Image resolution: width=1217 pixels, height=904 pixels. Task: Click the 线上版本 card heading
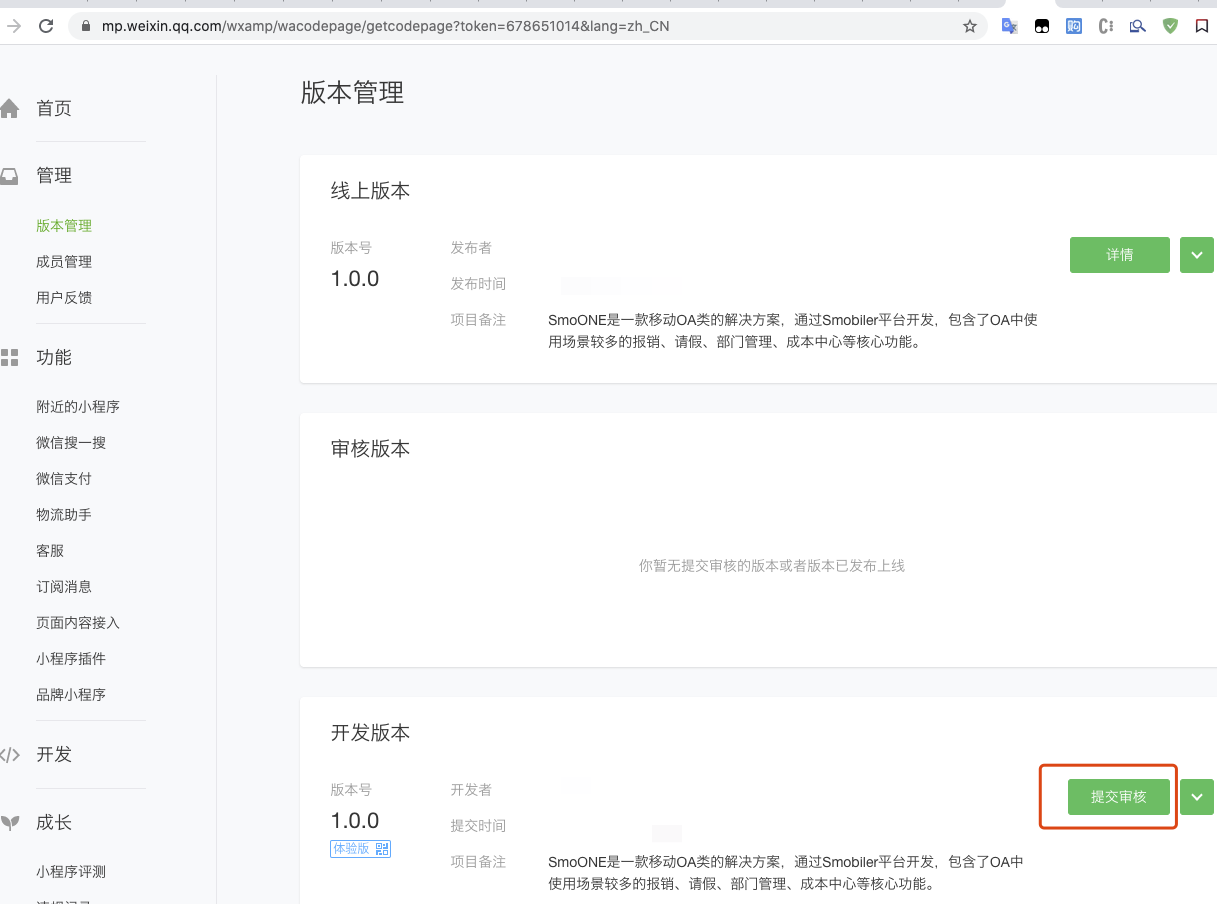tap(371, 191)
